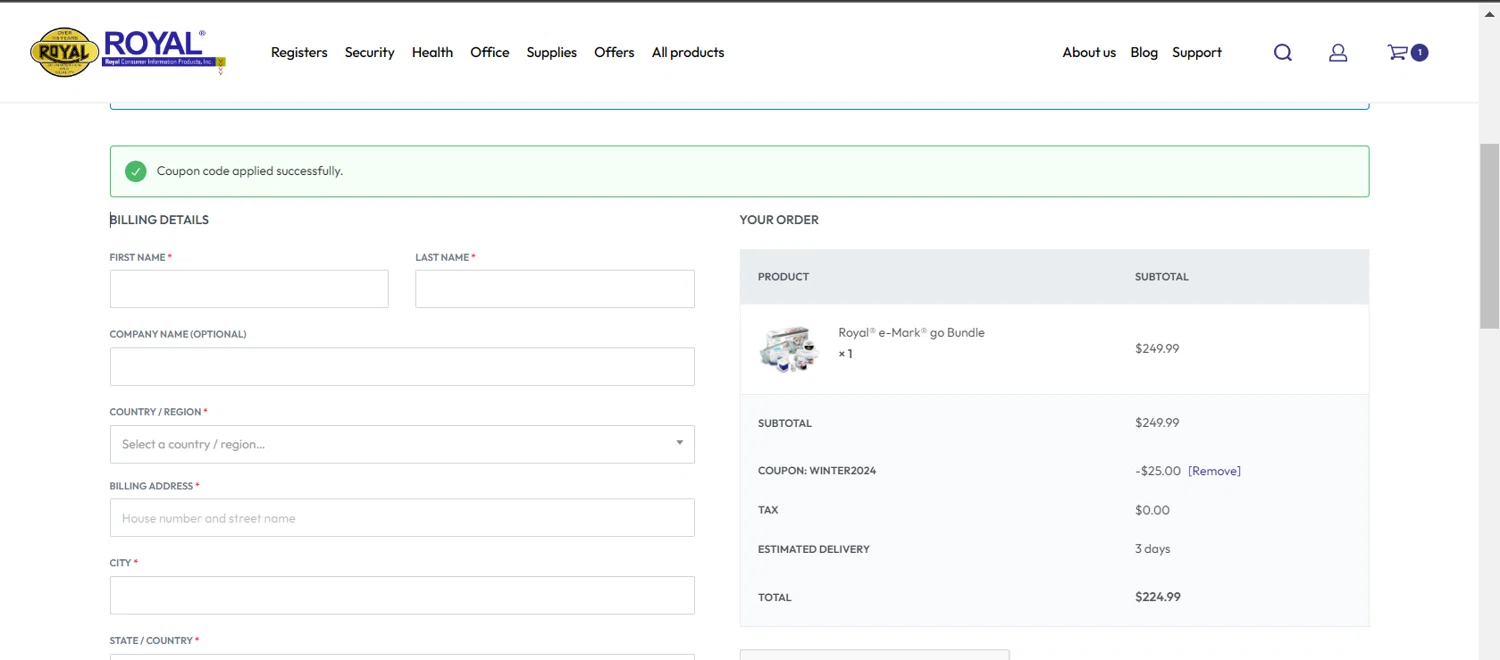
Task: Open the Health menu
Action: pos(432,52)
